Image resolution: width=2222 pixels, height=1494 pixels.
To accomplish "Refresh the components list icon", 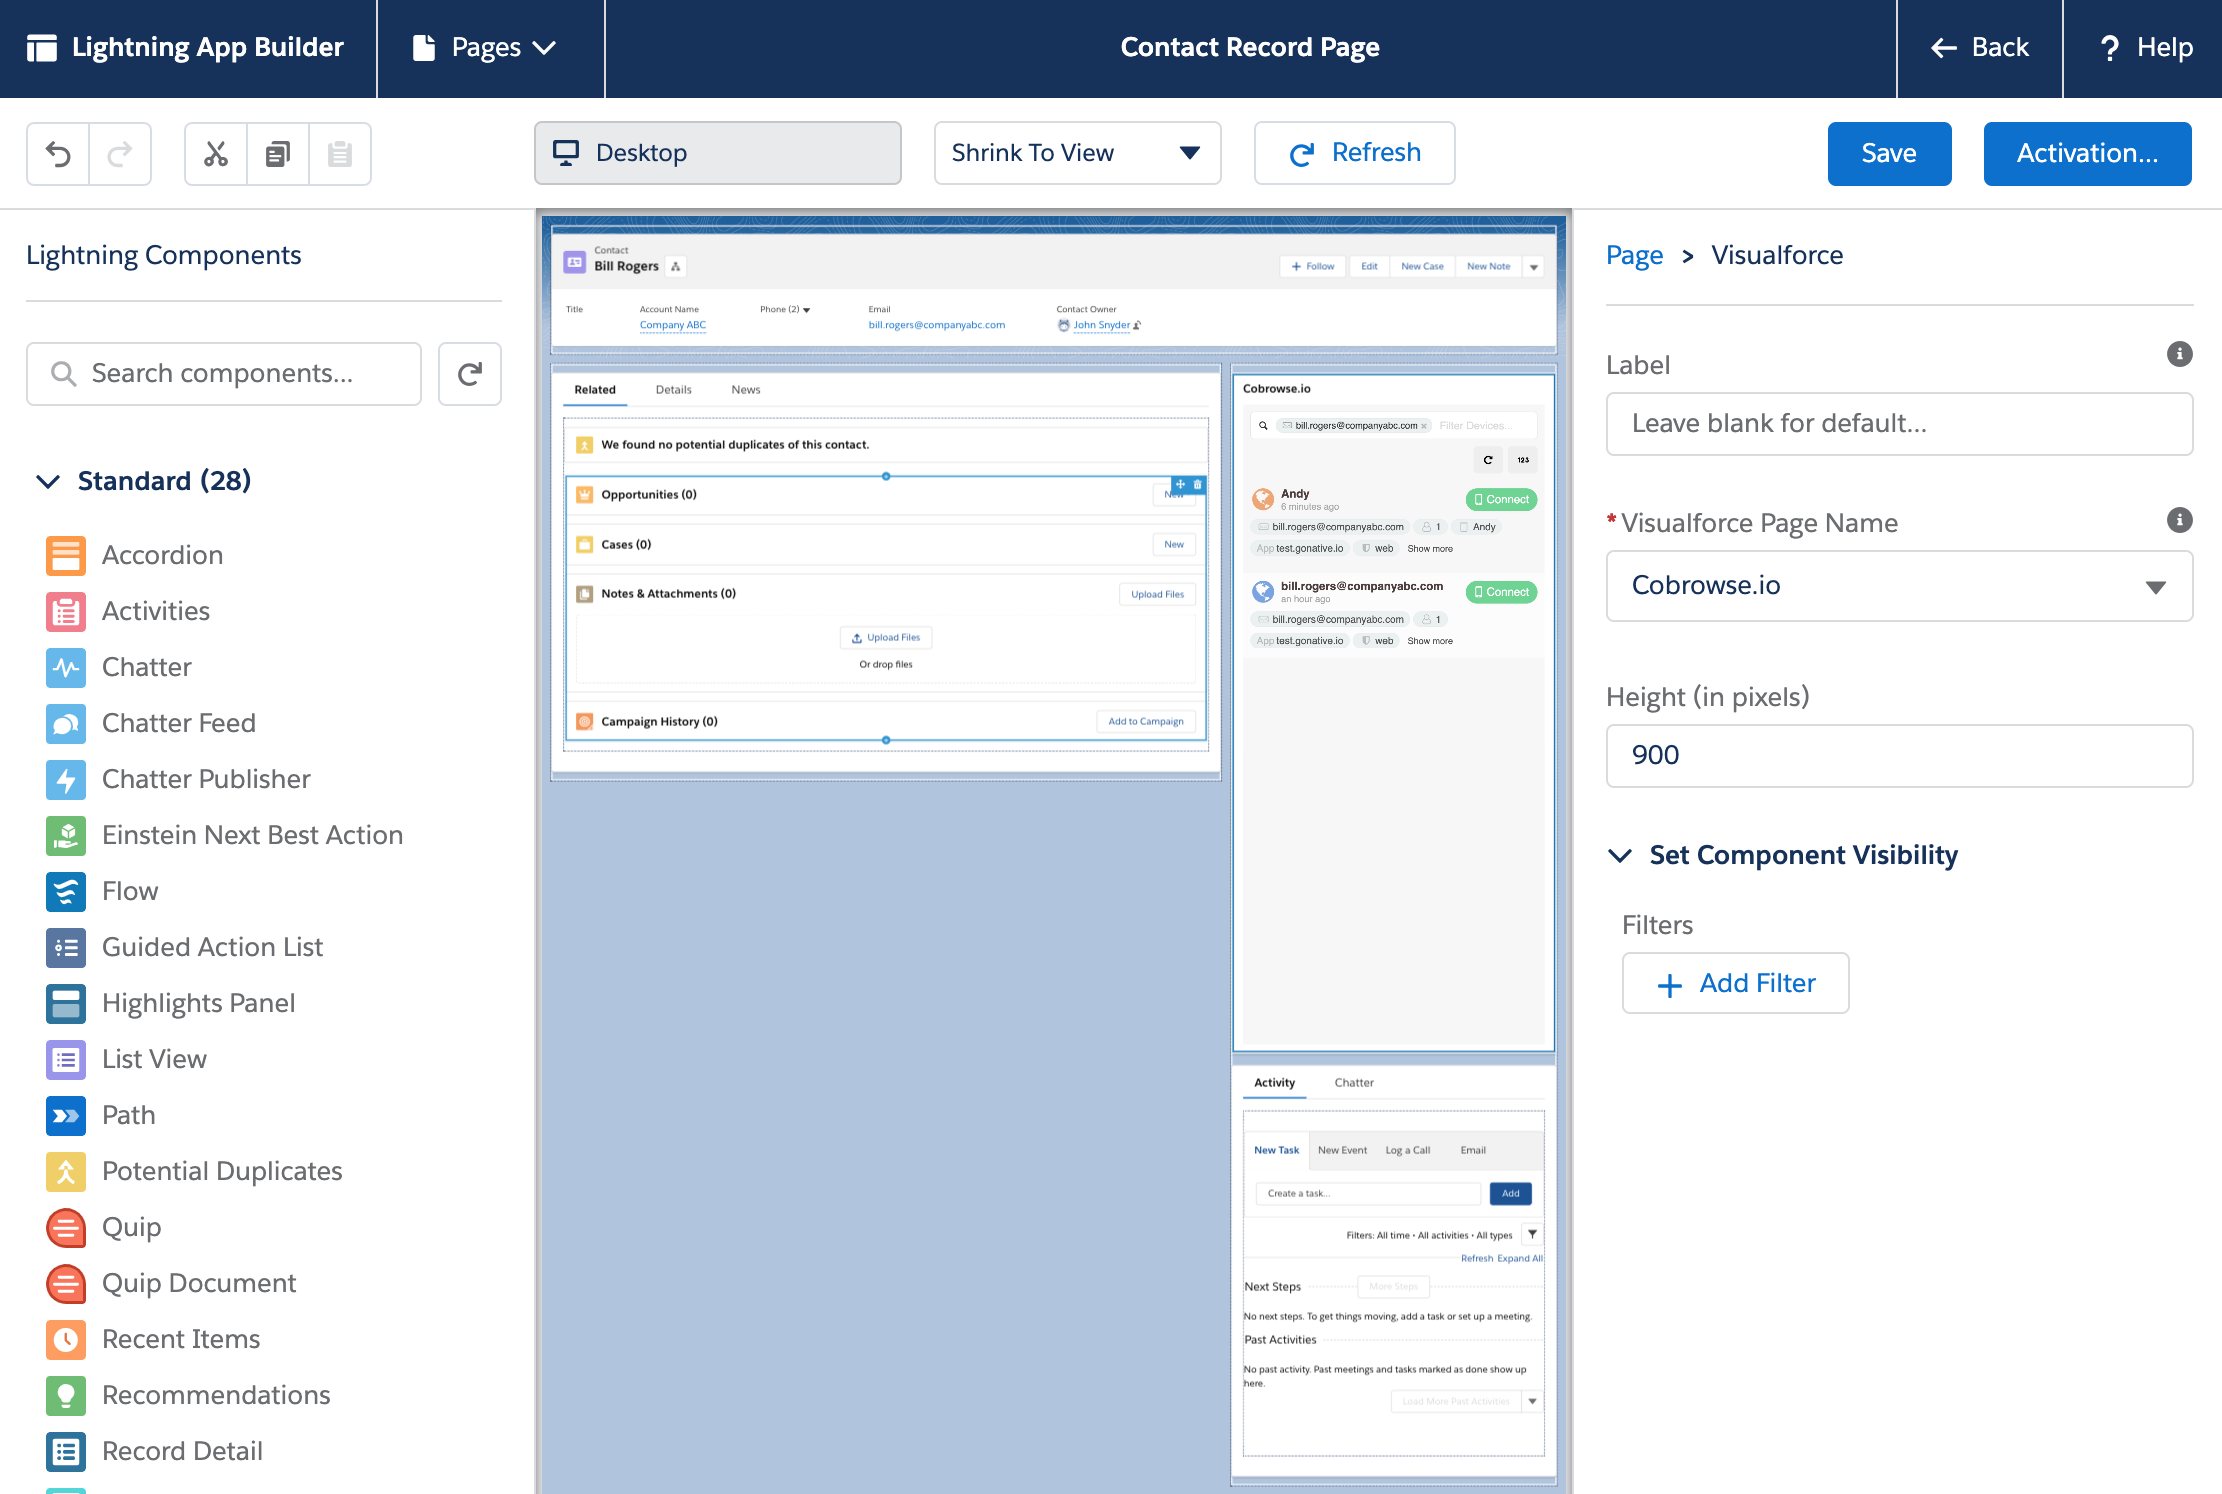I will tap(470, 374).
